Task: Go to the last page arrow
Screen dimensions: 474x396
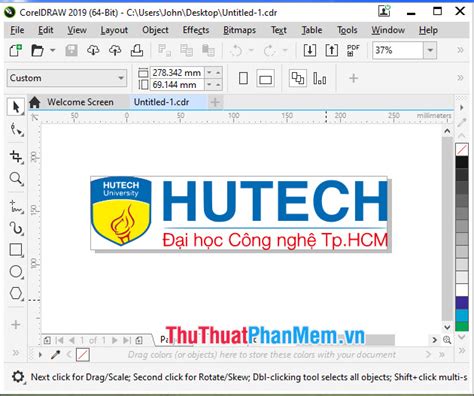Action: tap(127, 340)
